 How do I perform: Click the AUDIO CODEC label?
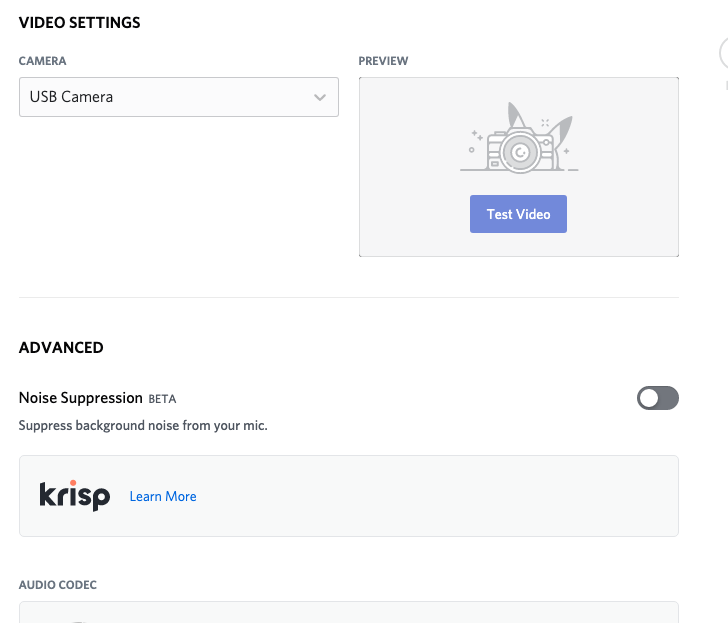[x=58, y=584]
